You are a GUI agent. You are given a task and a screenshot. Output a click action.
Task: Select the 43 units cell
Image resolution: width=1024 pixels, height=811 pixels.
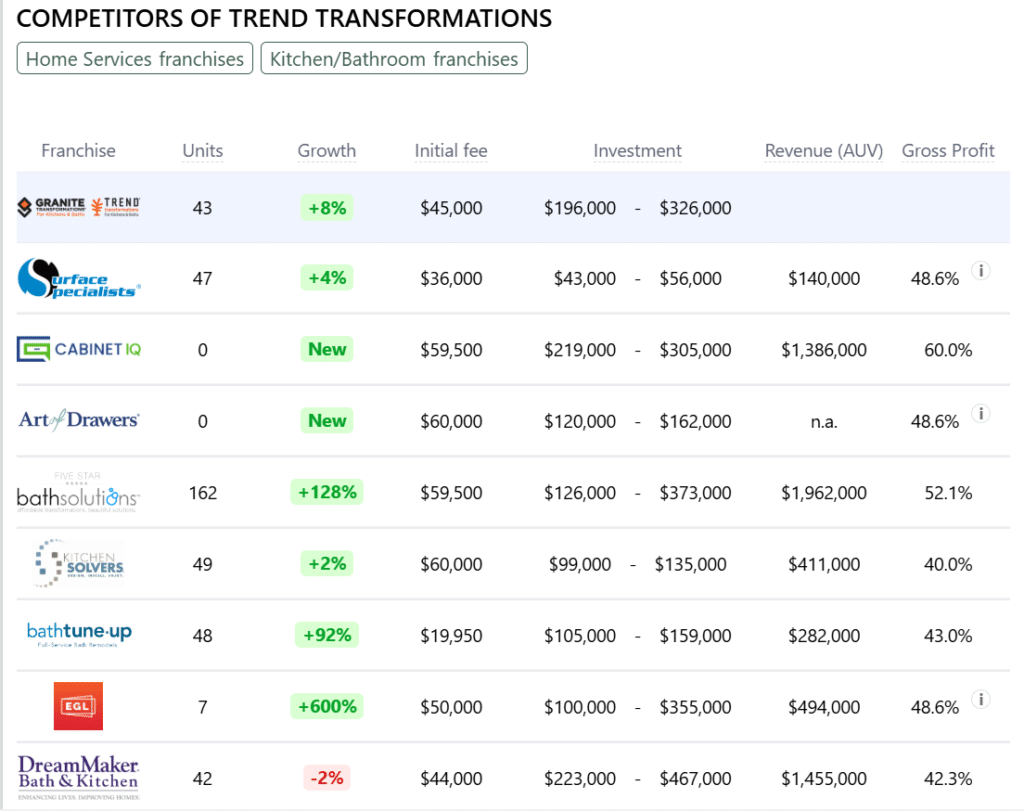pyautogui.click(x=202, y=208)
